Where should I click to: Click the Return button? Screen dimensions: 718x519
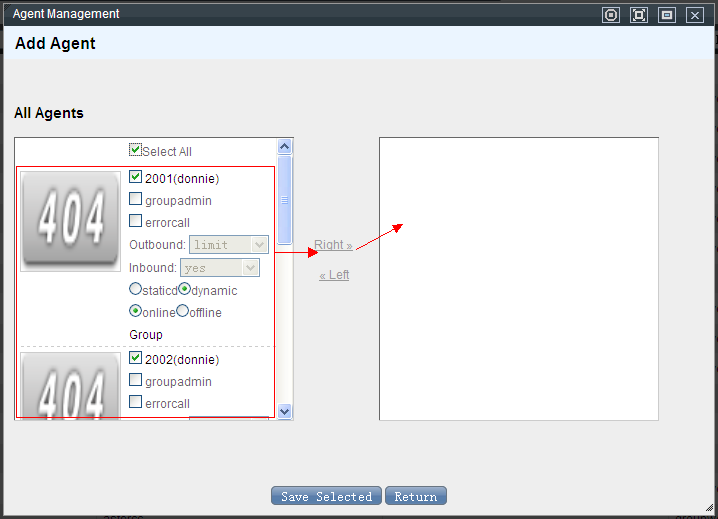point(415,497)
